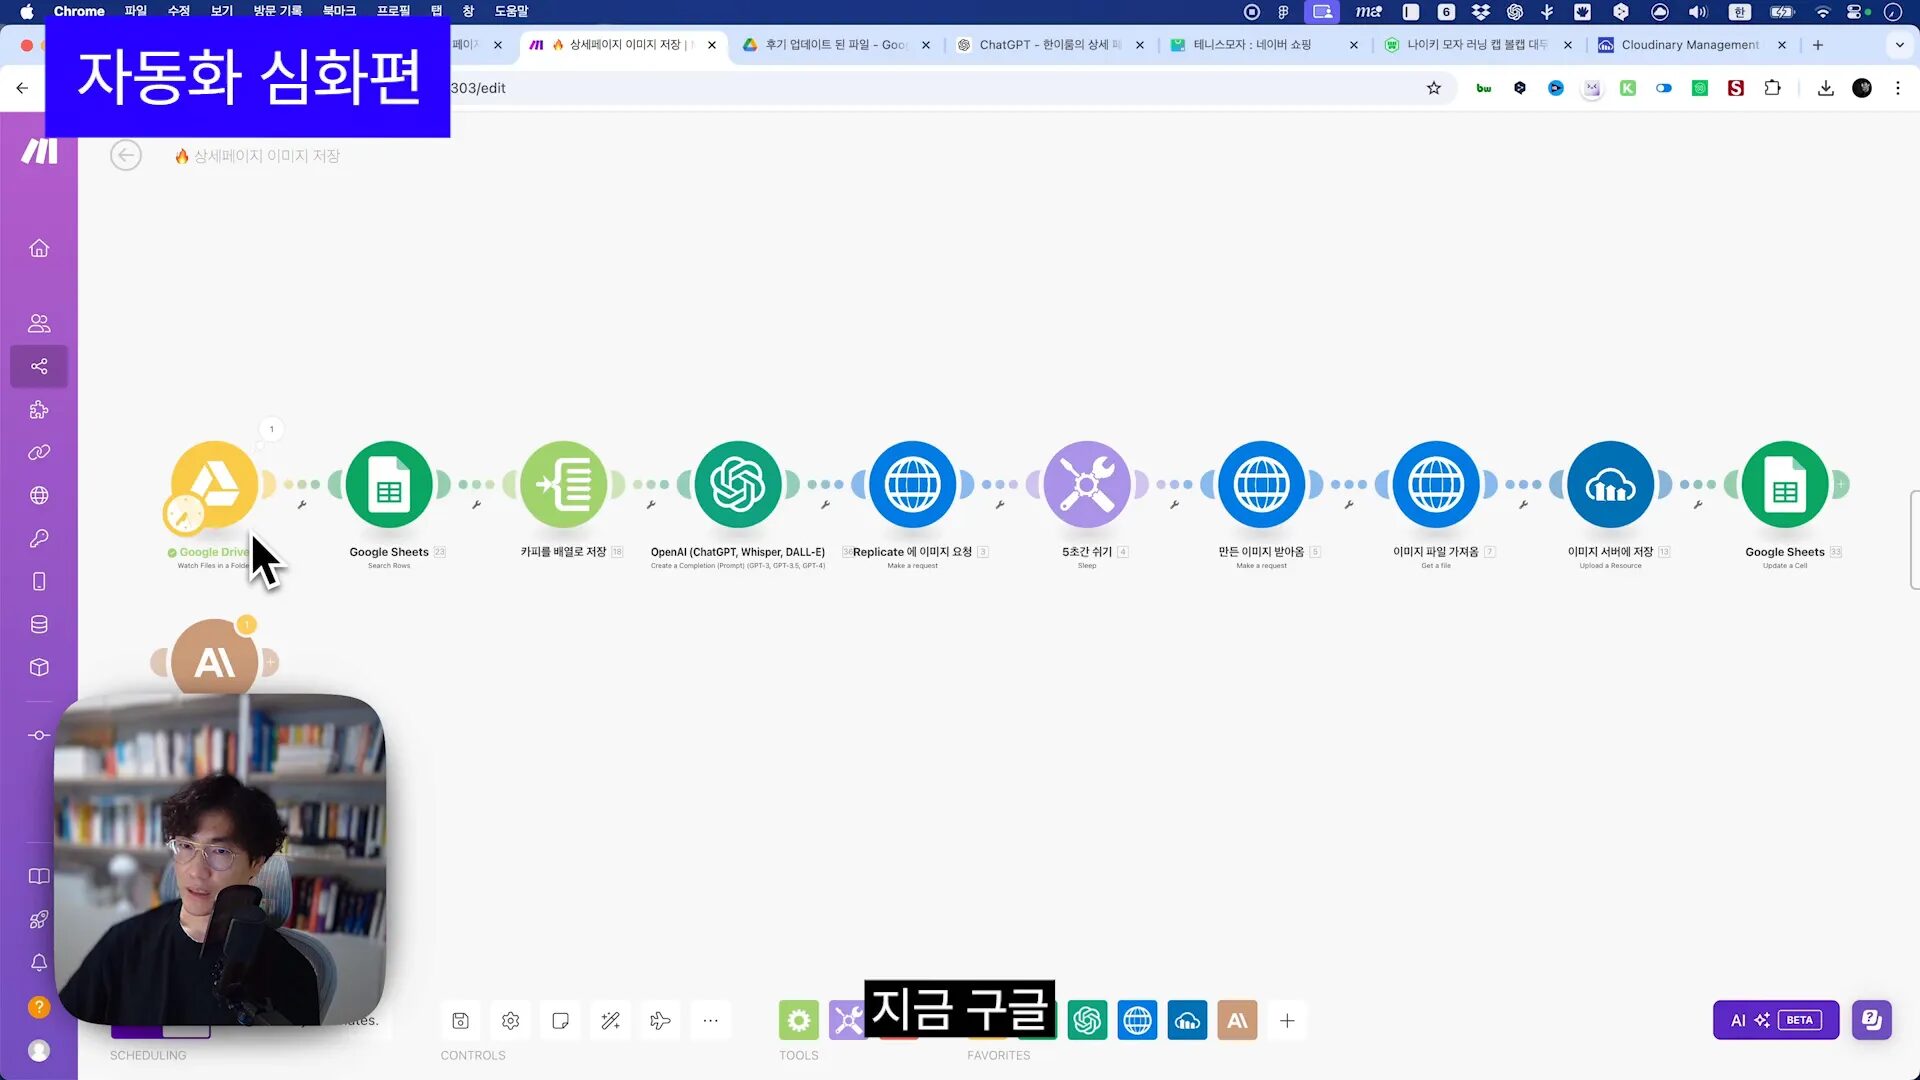Click the Make logo in the sidebar
Screen dimensions: 1920x1080
click(39, 151)
